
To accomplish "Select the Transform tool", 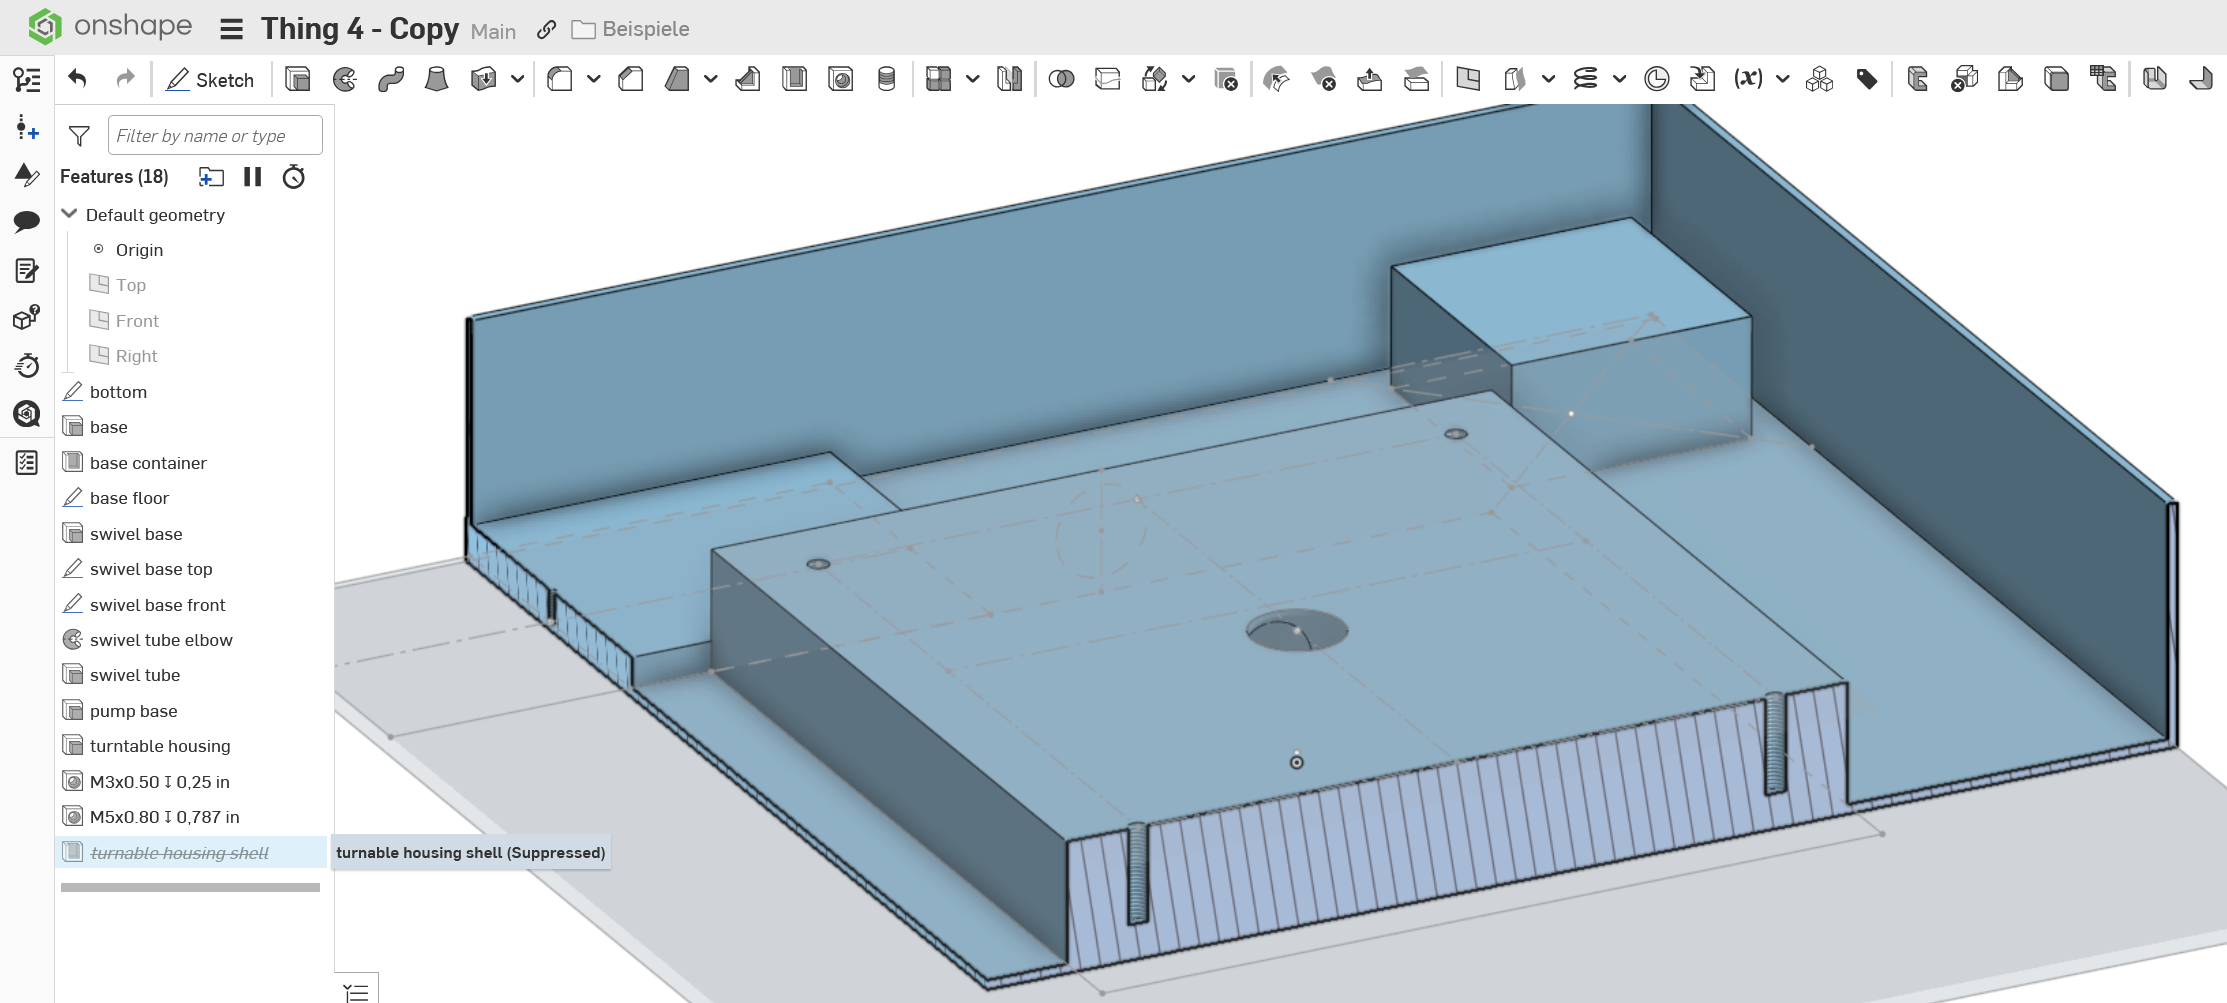I will click(x=1154, y=79).
